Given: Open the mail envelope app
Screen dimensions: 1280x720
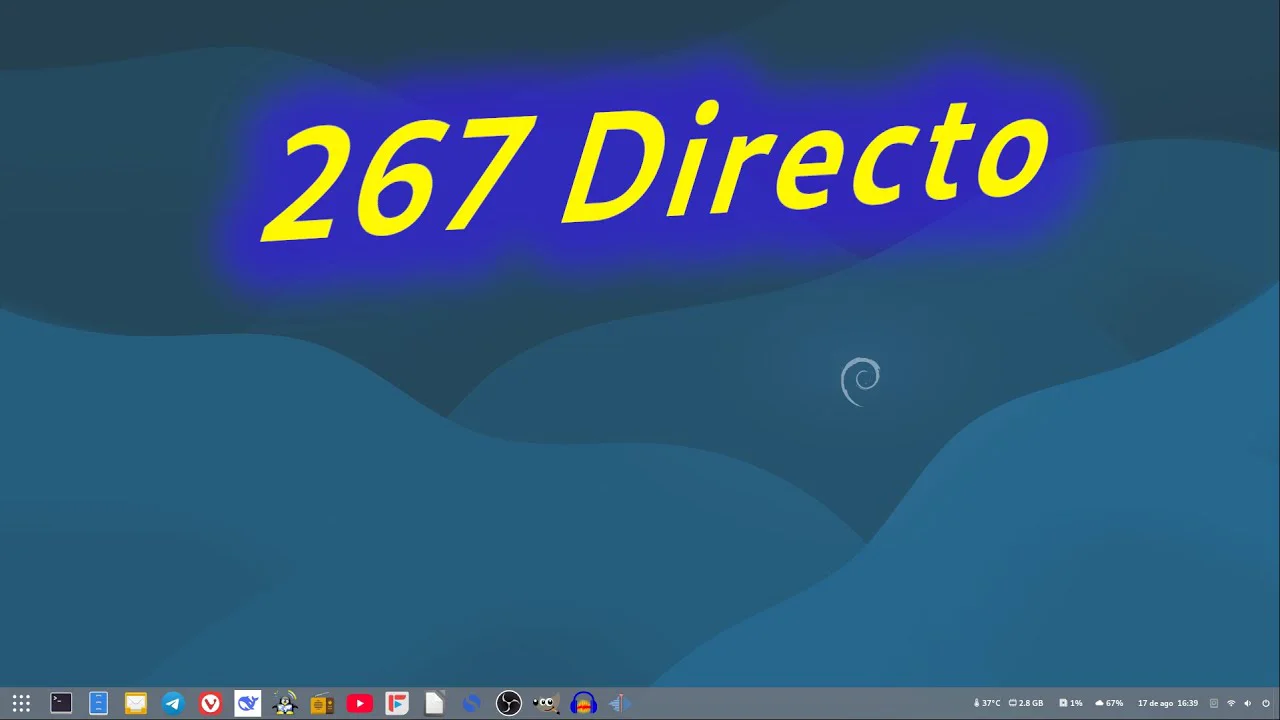Looking at the screenshot, I should point(135,704).
